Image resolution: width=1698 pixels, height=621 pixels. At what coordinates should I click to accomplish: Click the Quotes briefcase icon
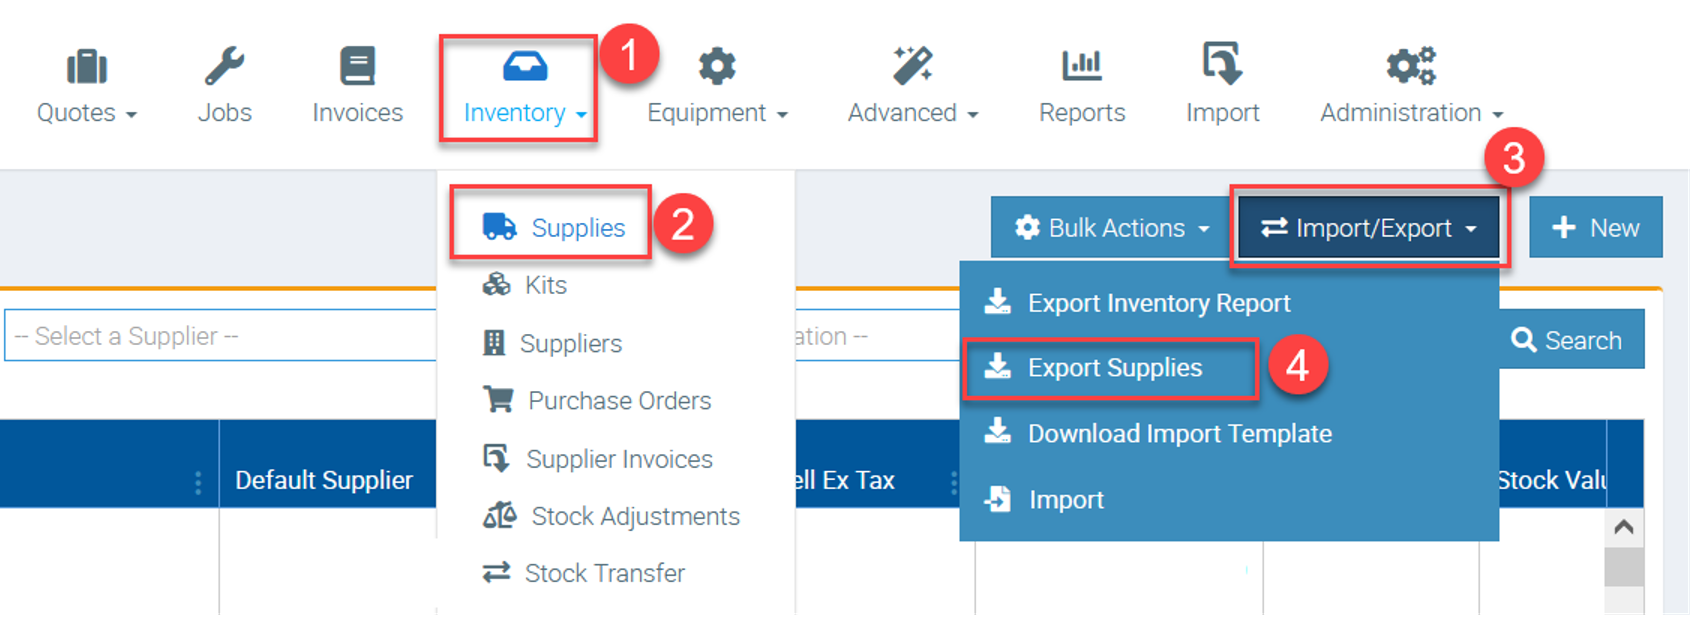point(87,67)
